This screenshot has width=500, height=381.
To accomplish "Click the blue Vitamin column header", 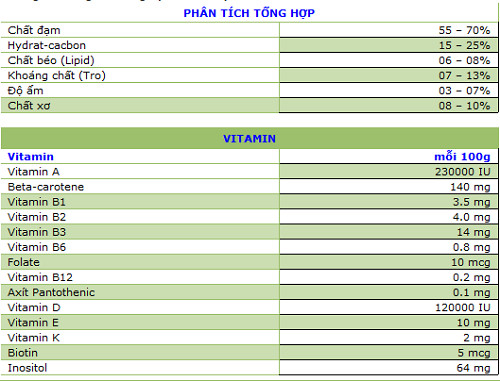I will pos(30,156).
